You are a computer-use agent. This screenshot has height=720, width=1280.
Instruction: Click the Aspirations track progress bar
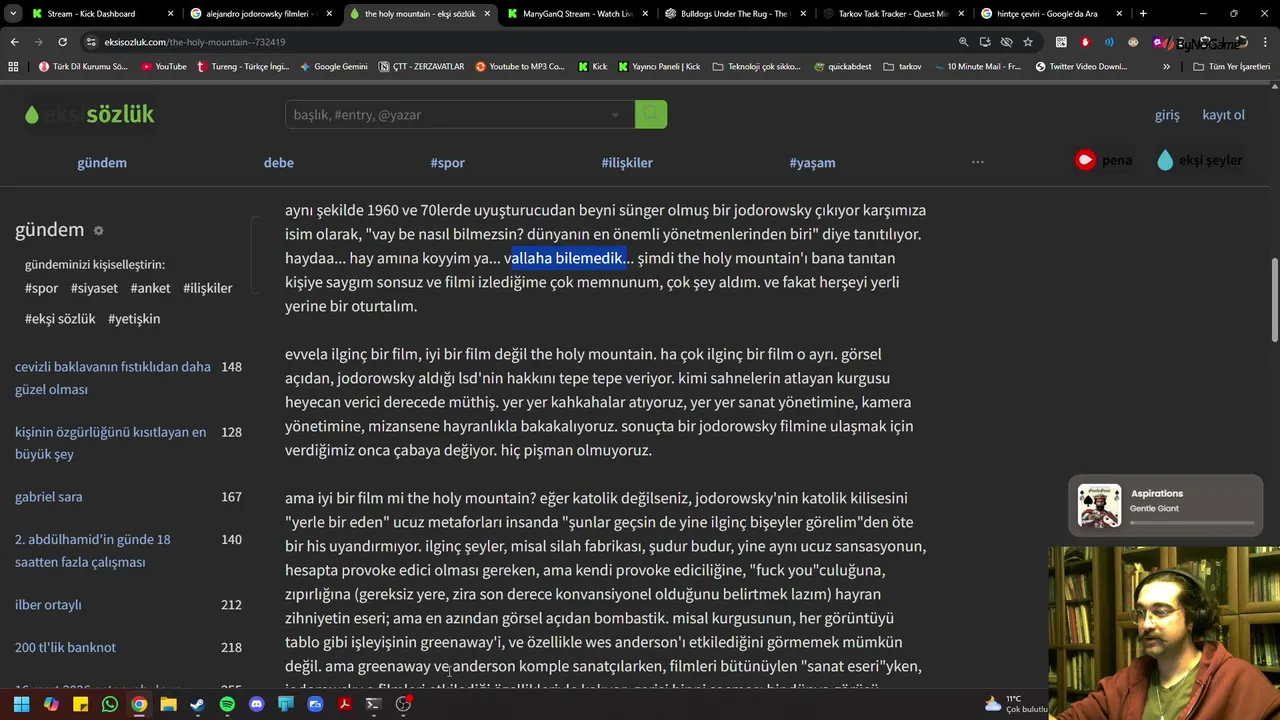point(1192,523)
